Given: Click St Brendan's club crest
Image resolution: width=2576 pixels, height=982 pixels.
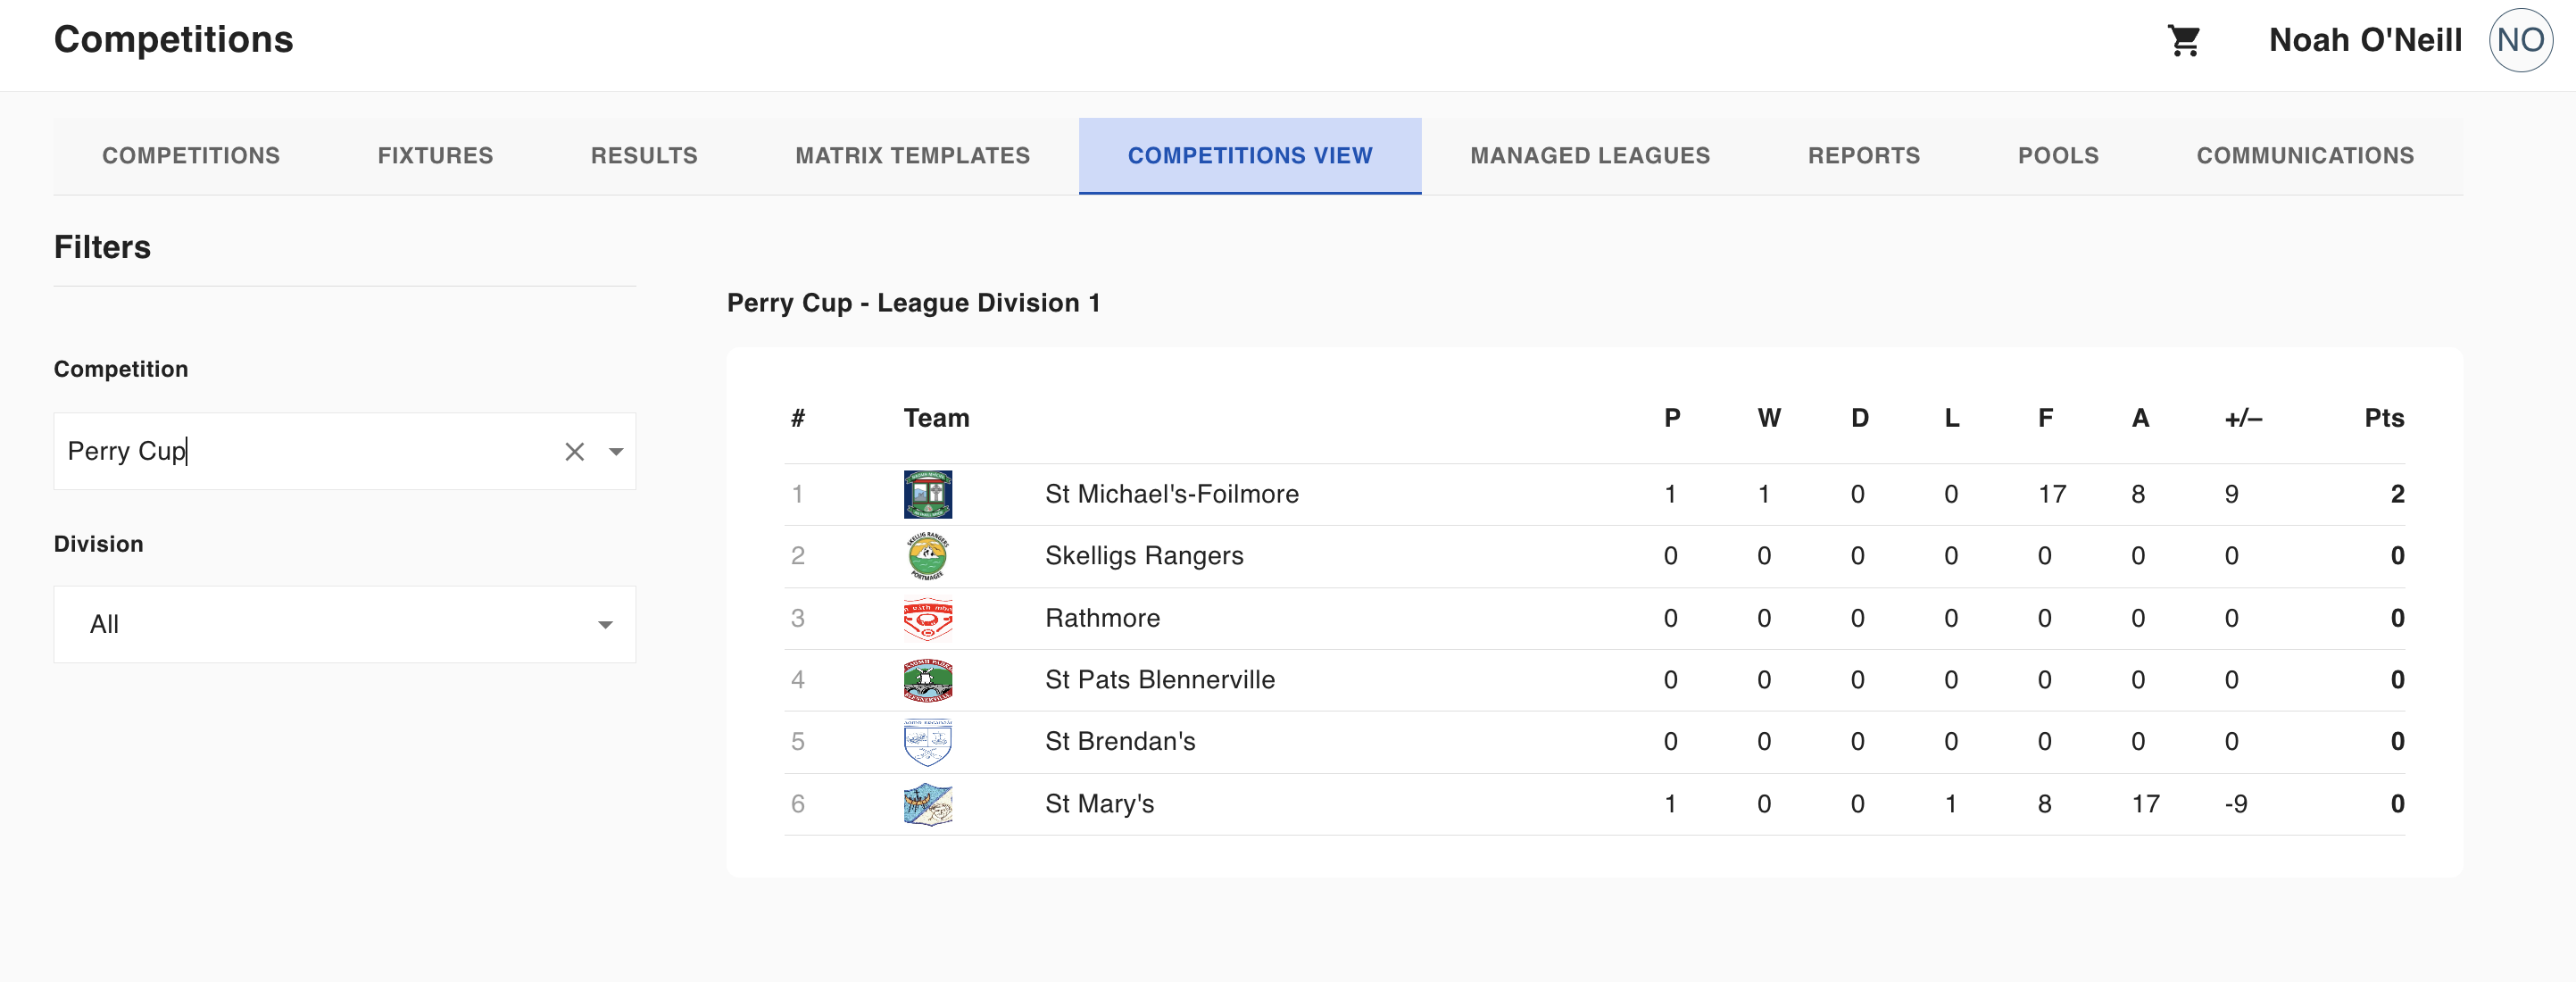Looking at the screenshot, I should 927,742.
